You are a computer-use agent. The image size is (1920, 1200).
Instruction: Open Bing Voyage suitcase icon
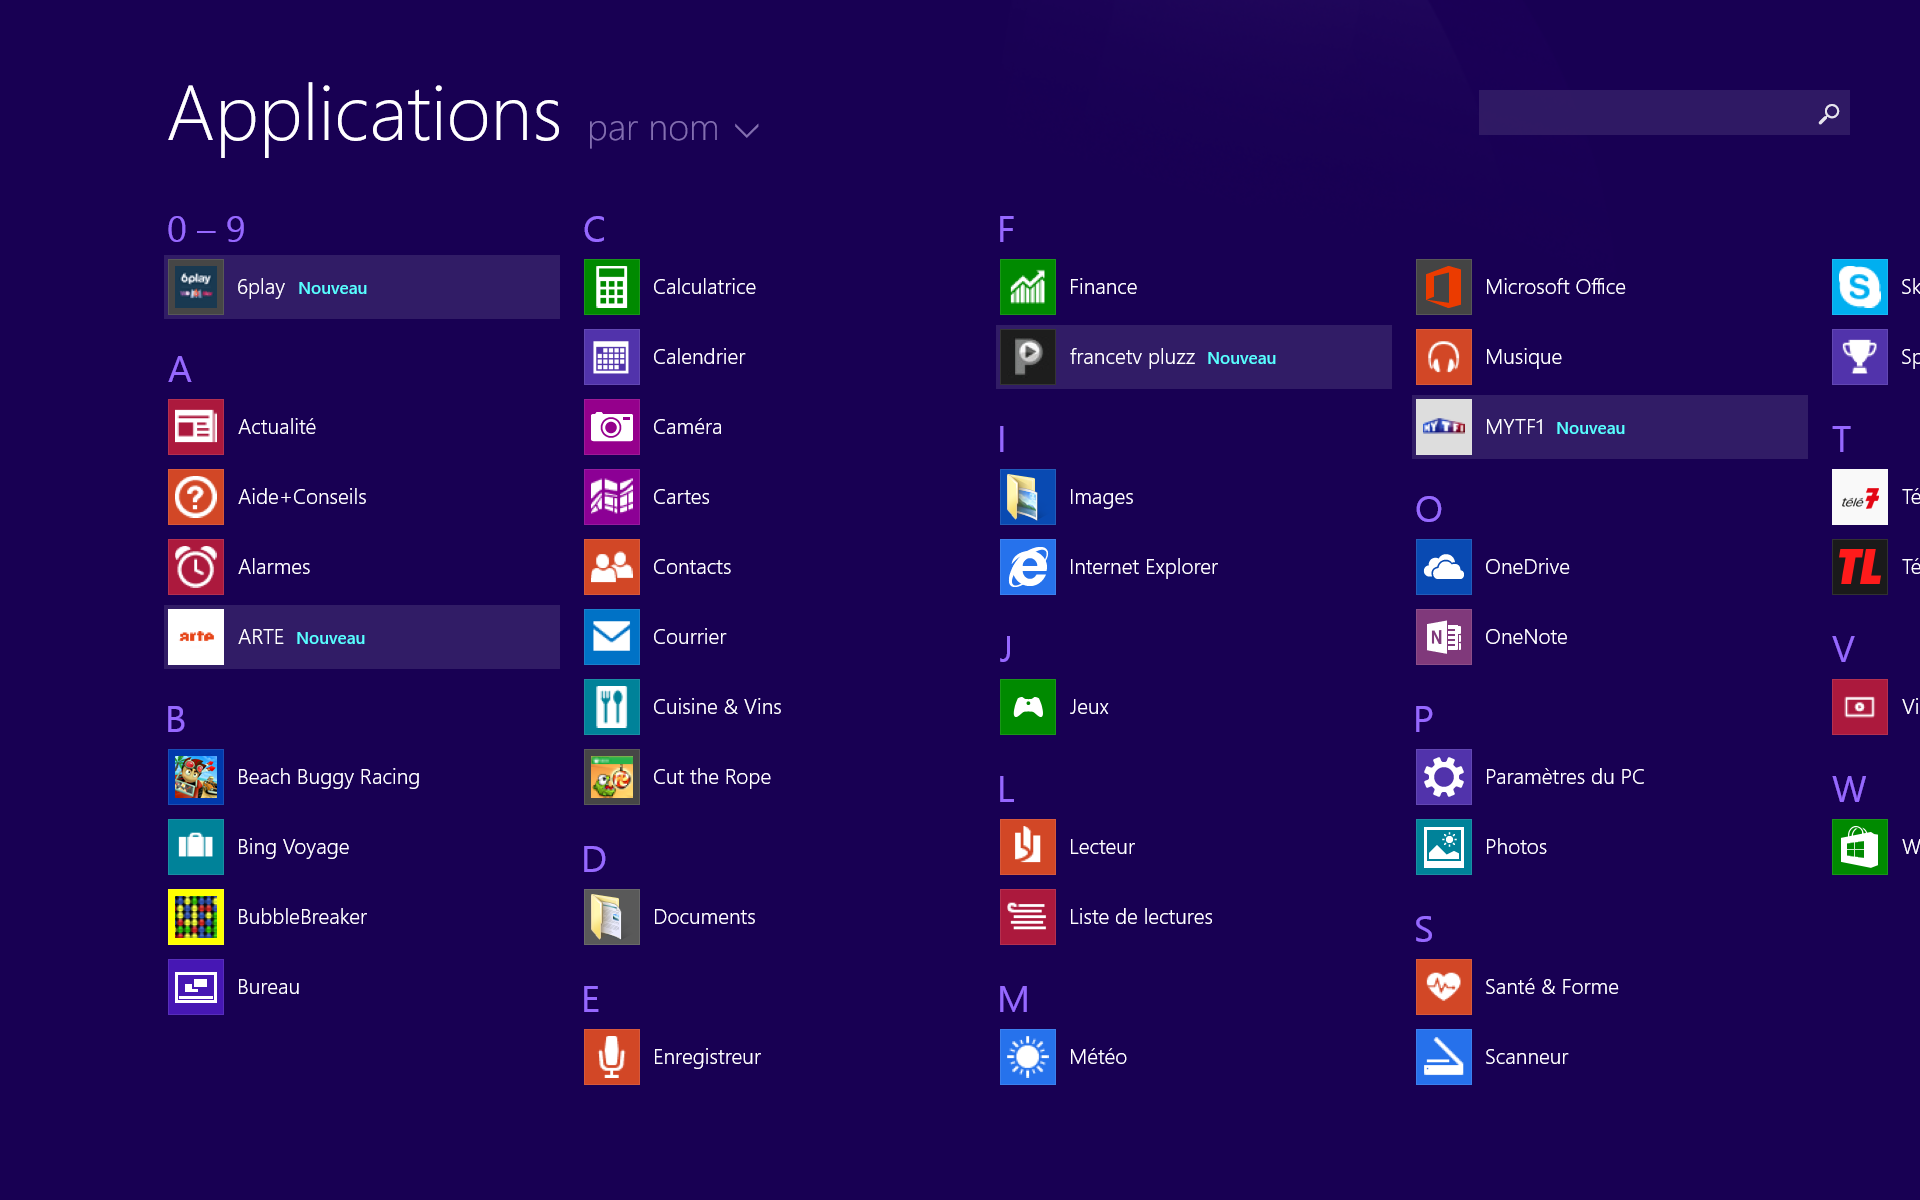[196, 847]
